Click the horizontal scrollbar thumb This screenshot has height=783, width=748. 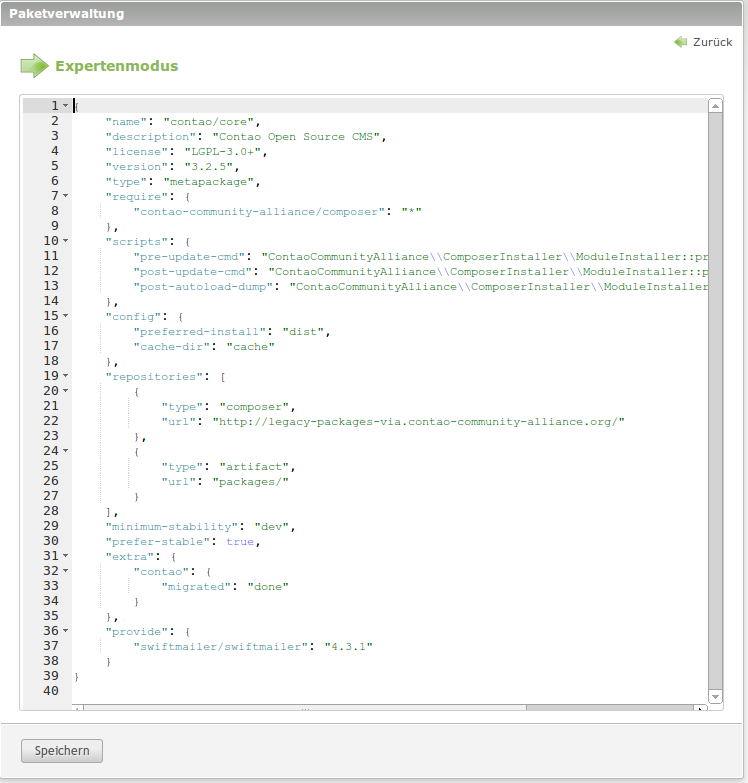(300, 710)
